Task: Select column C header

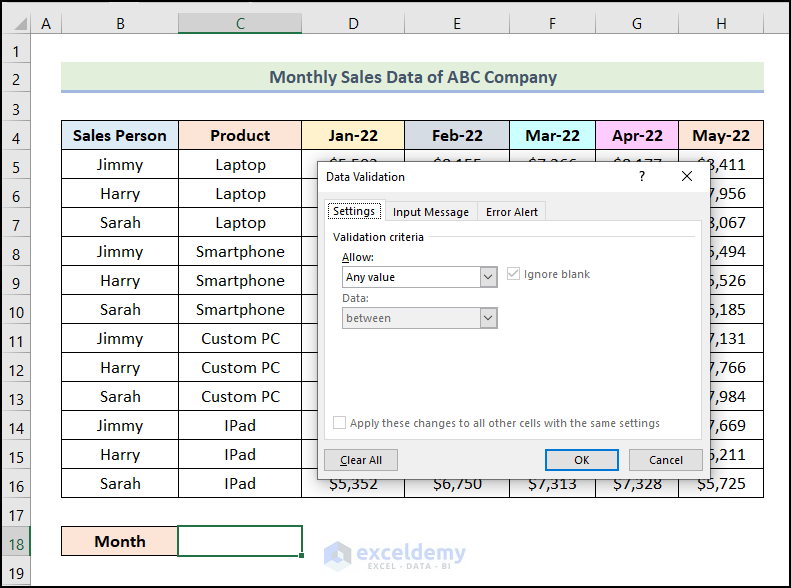Action: tap(240, 23)
